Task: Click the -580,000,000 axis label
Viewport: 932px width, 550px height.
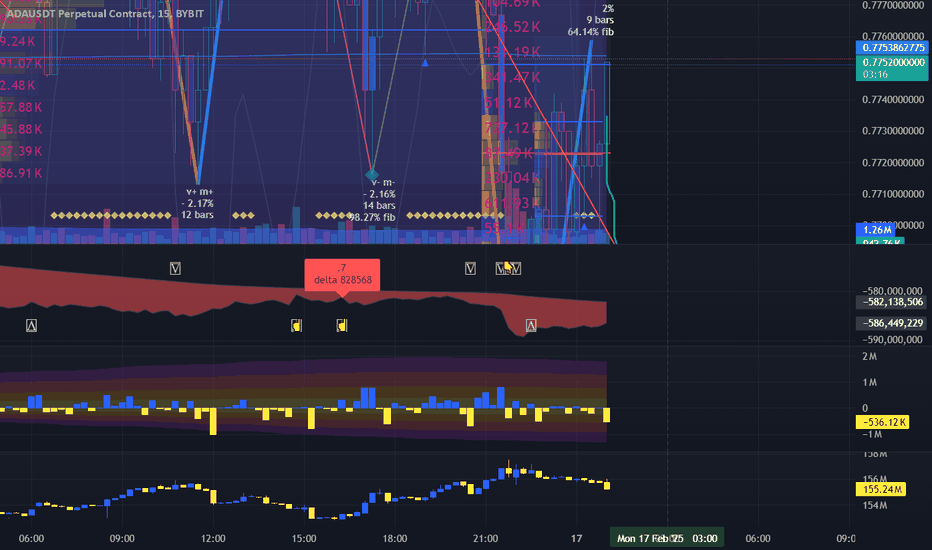Action: [892, 291]
